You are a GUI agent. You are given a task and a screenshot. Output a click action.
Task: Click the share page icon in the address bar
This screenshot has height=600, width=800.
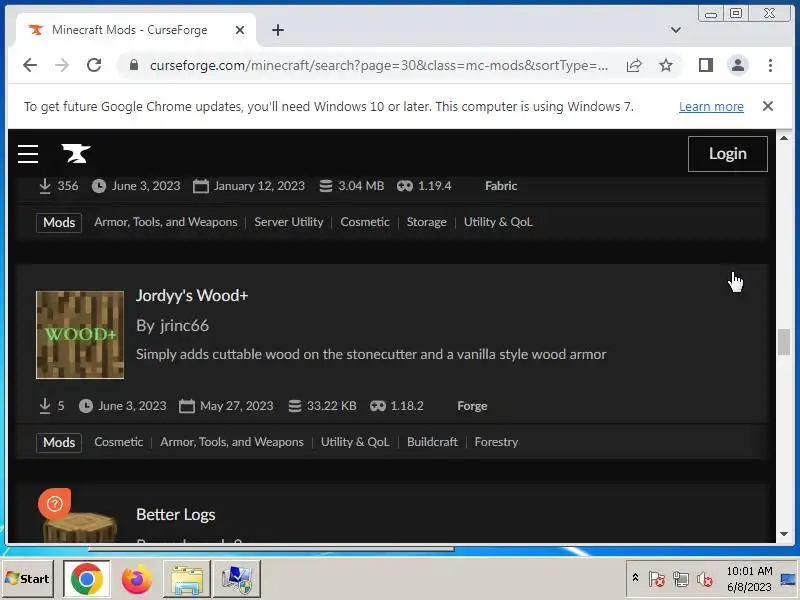(634, 65)
